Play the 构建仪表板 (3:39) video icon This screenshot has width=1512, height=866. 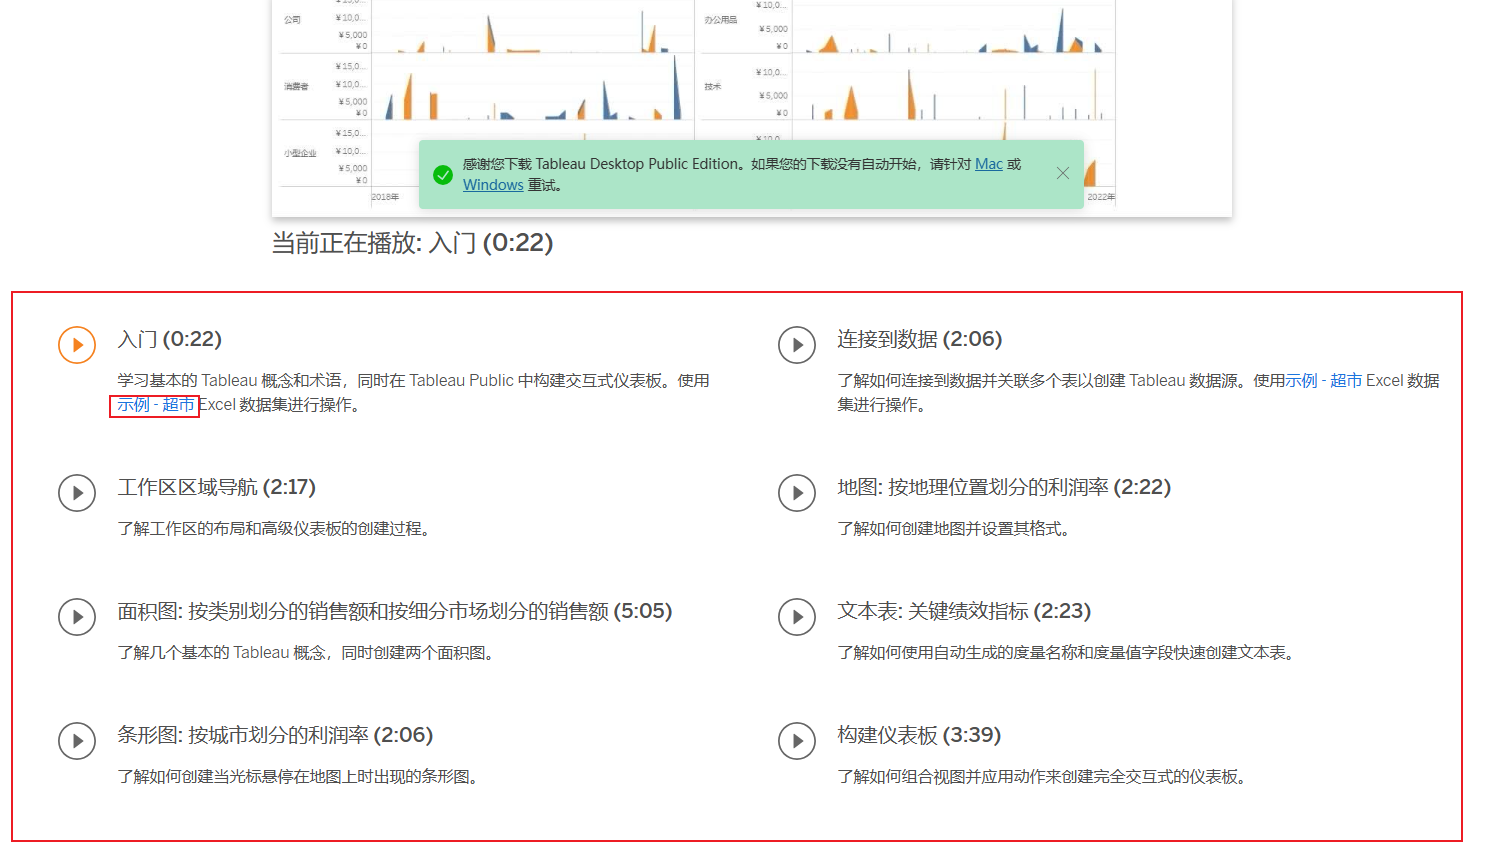click(797, 741)
